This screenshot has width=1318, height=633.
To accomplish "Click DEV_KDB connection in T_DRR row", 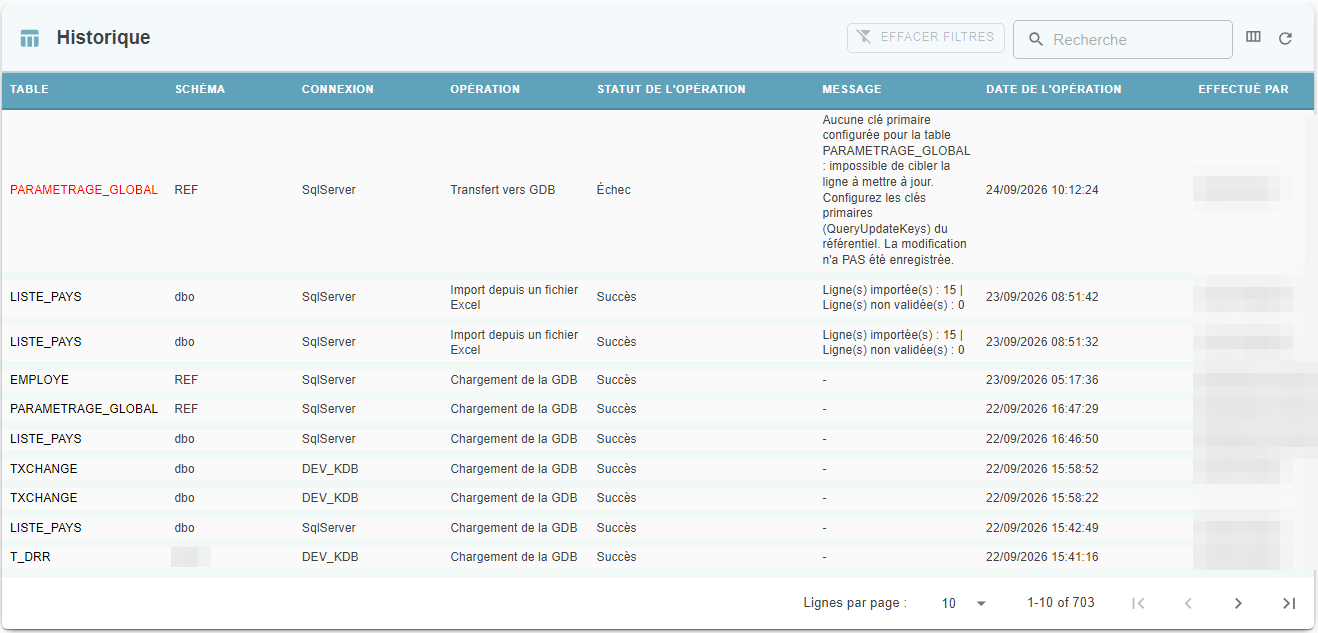I will (330, 557).
